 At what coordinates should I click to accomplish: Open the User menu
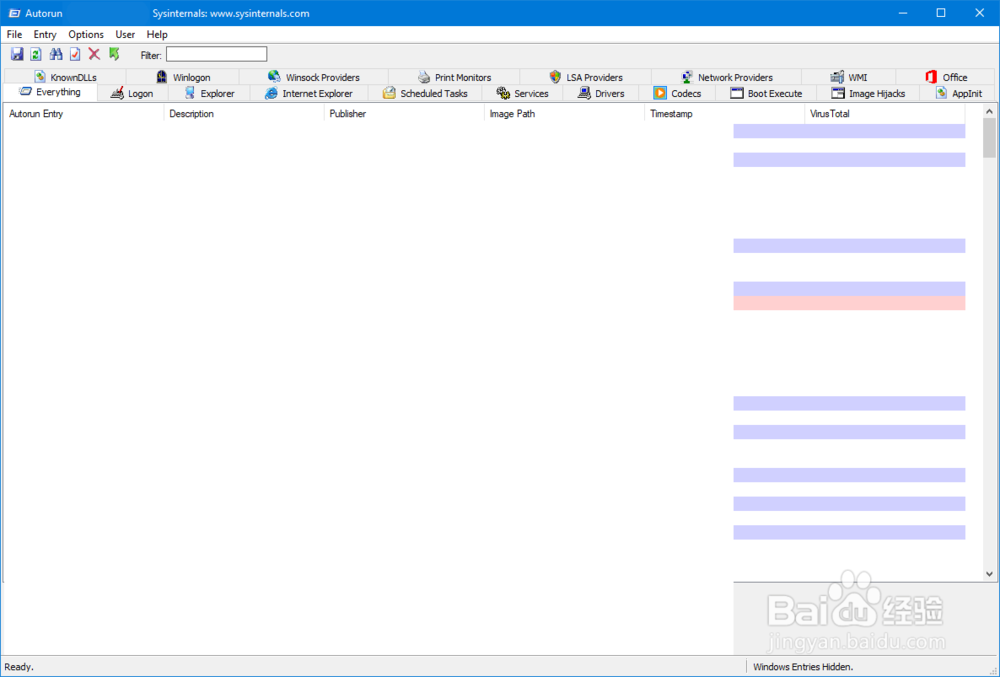pyautogui.click(x=125, y=34)
